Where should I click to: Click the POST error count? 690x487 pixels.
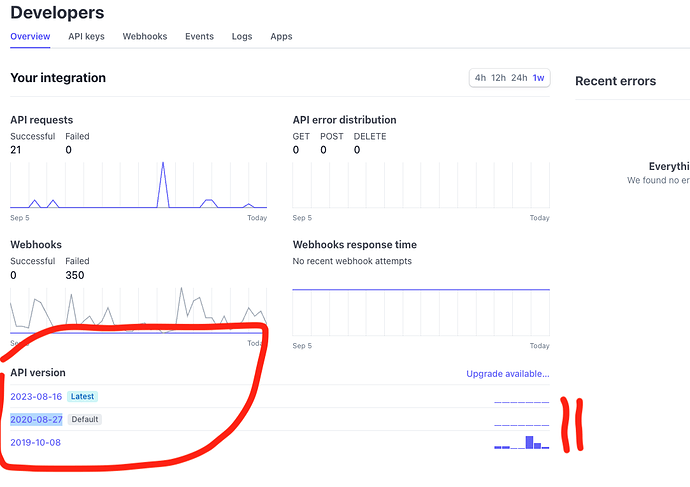[x=323, y=150]
